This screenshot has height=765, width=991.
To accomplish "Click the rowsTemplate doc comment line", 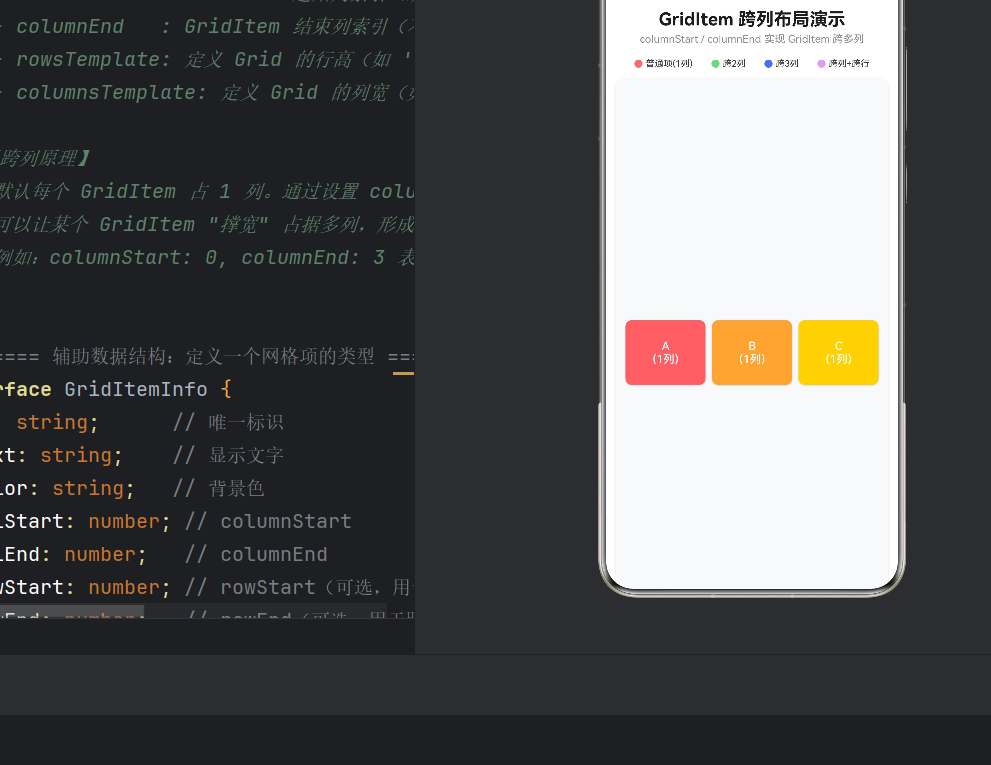I will (x=207, y=59).
